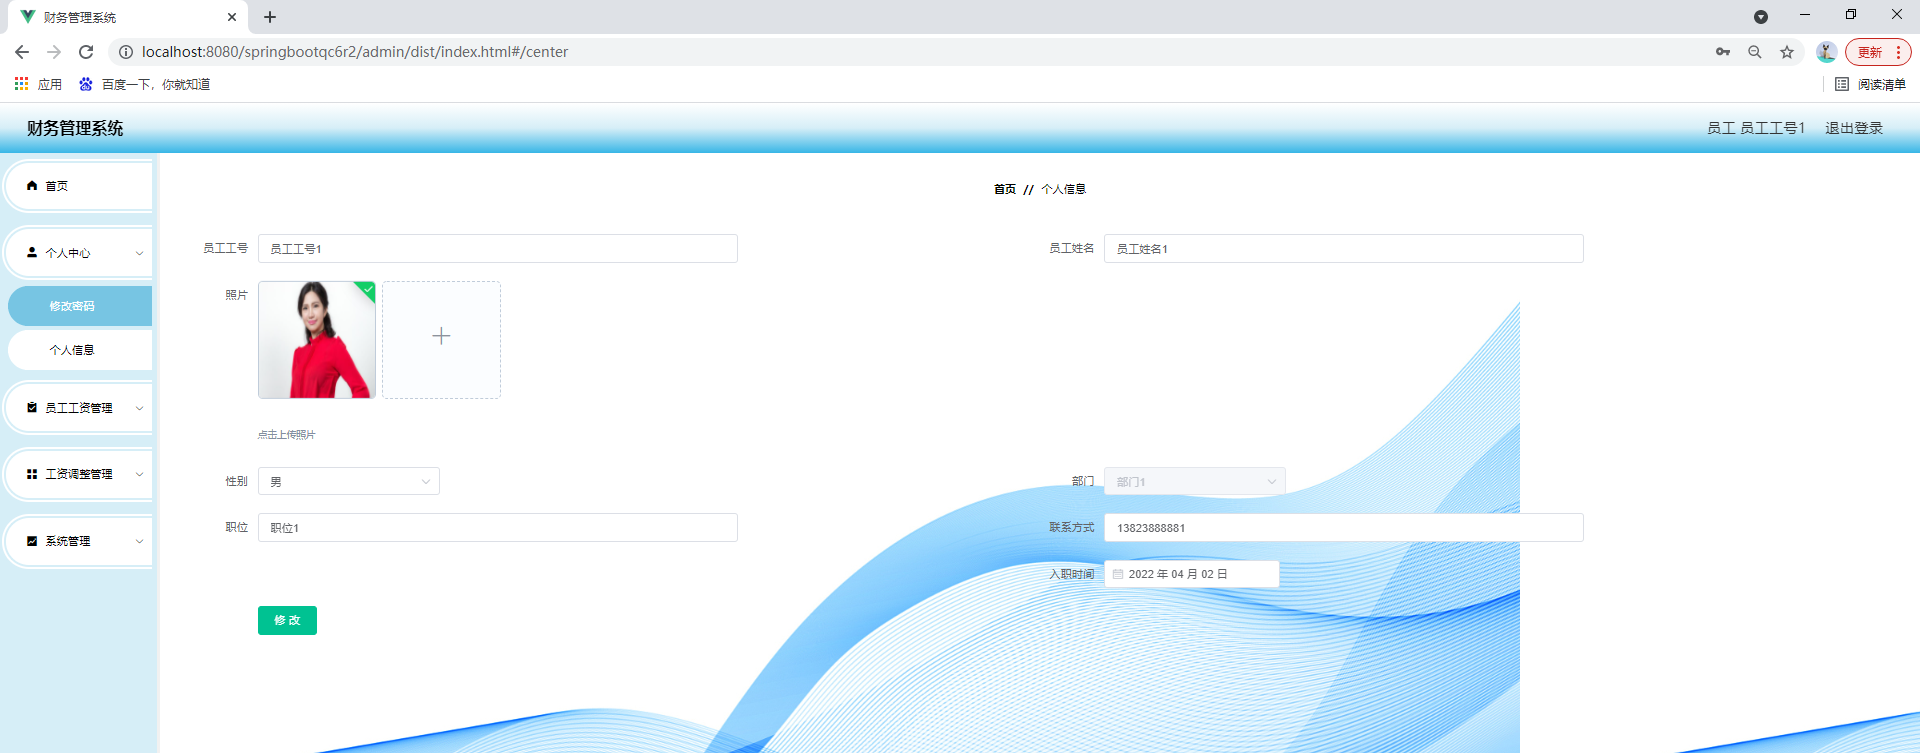Click 退出登录 to log out
The height and width of the screenshot is (753, 1920).
(x=1853, y=128)
